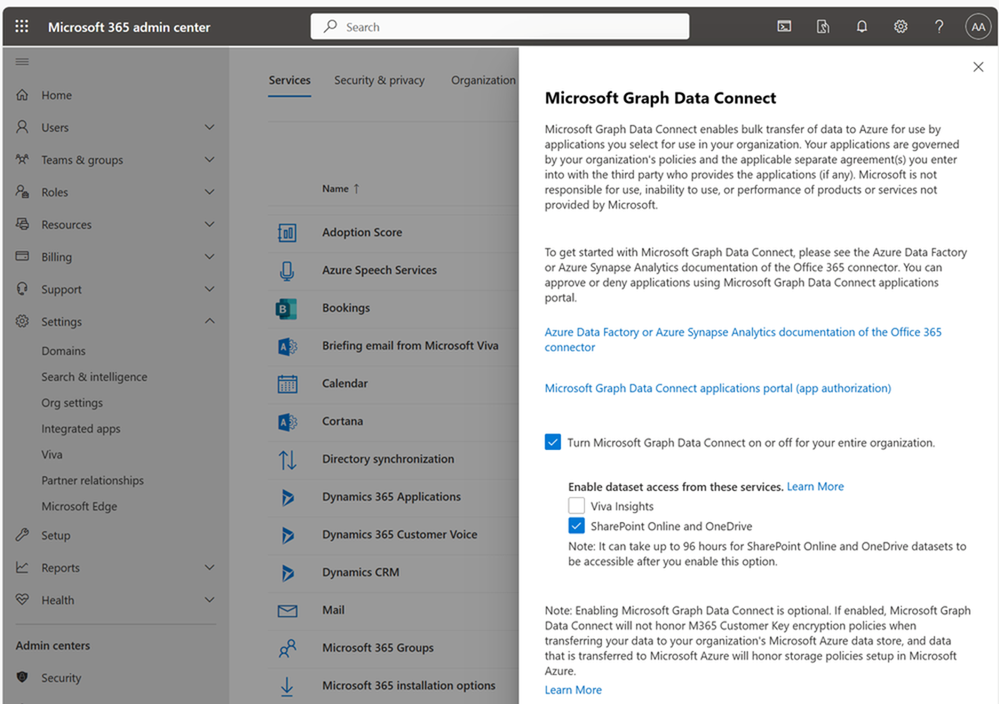Enable the Viva Insights checkbox
This screenshot has height=704, width=999.
tap(576, 506)
